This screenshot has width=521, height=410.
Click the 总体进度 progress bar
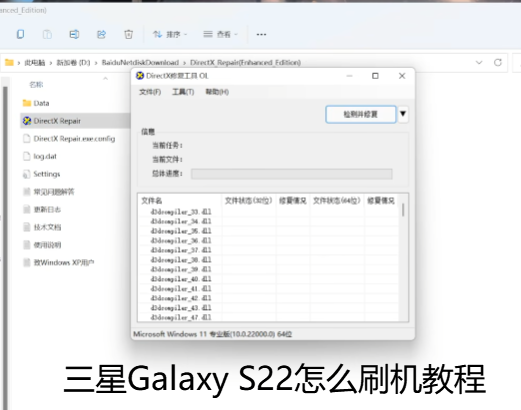pos(292,174)
